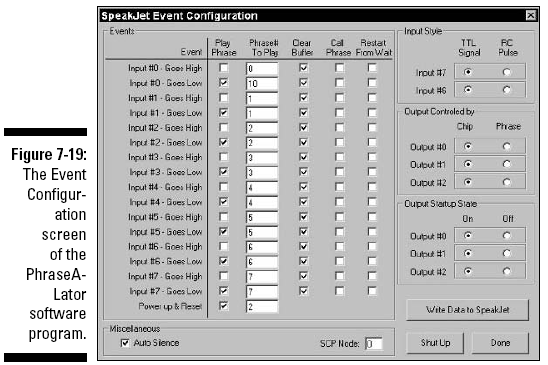
Task: Uncheck Clear Buffer for Input #1 Goes High
Action: [x=303, y=98]
